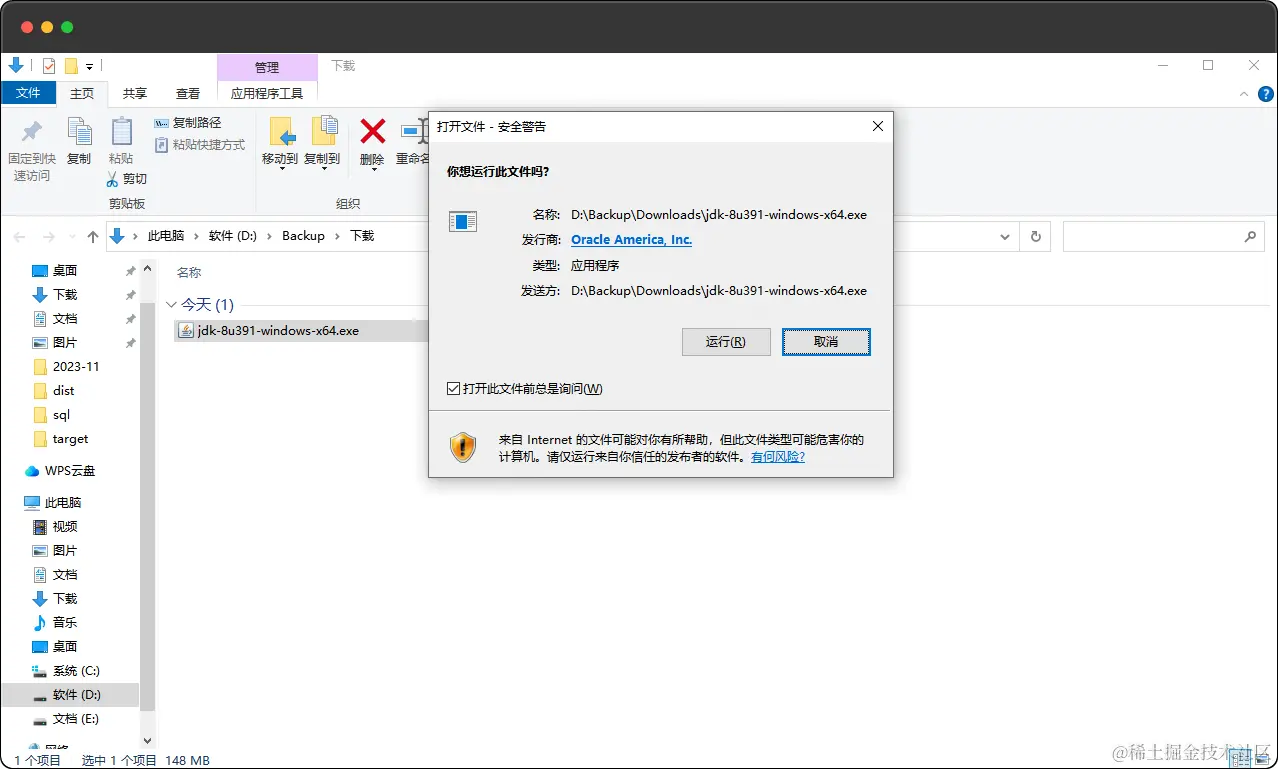The height and width of the screenshot is (769, 1278).
Task: Open the 'What's the risk' (有何风险) link
Action: (778, 457)
